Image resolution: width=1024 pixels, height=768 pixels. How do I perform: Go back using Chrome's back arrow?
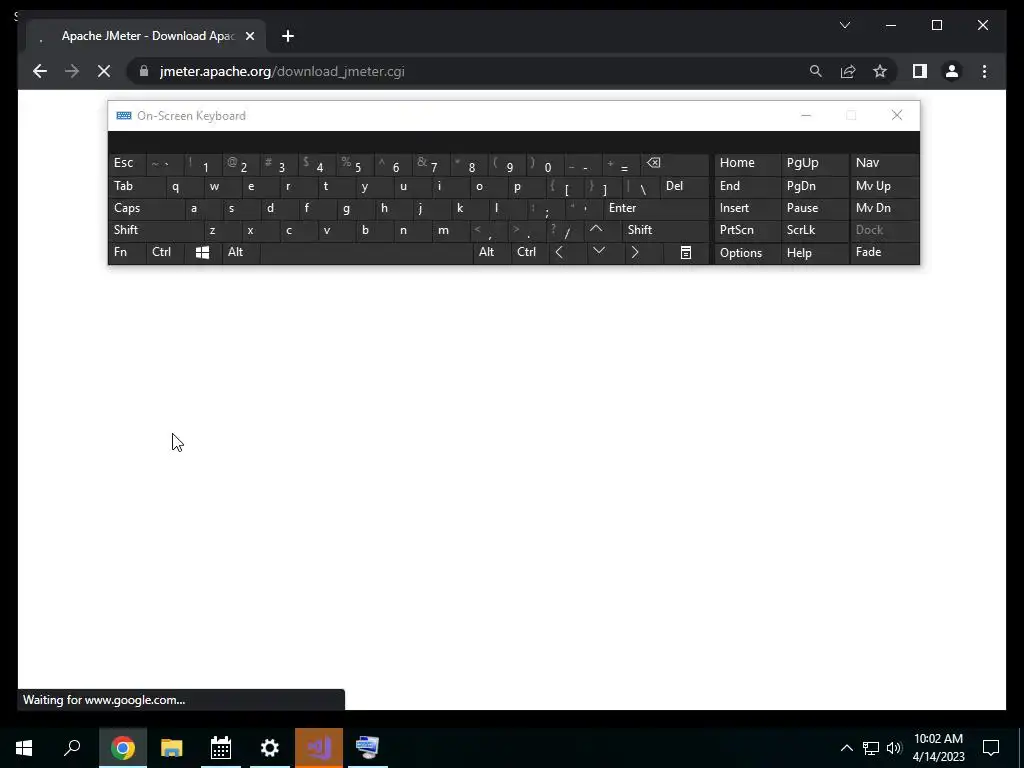click(40, 71)
